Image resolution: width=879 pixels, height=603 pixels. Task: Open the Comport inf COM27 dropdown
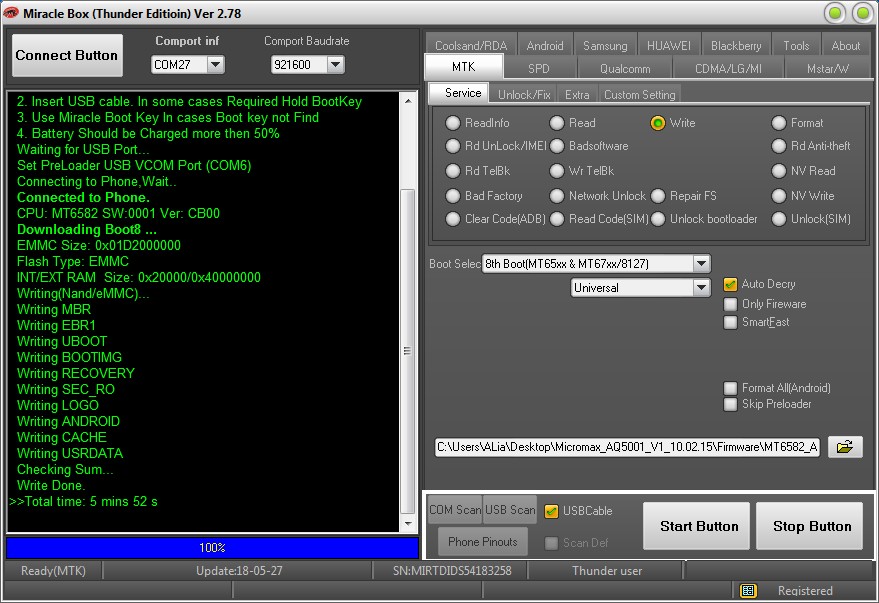pos(215,64)
